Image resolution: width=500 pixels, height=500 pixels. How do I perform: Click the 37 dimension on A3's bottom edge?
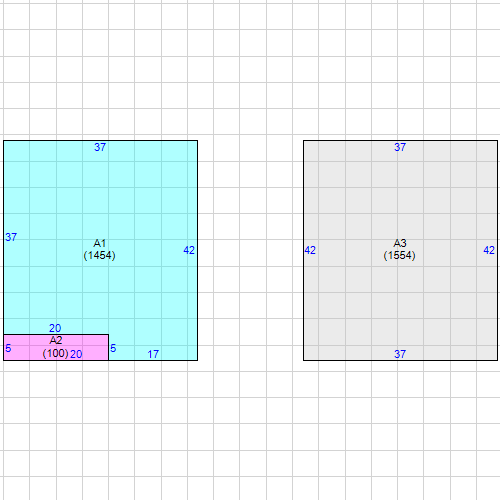pos(400,354)
